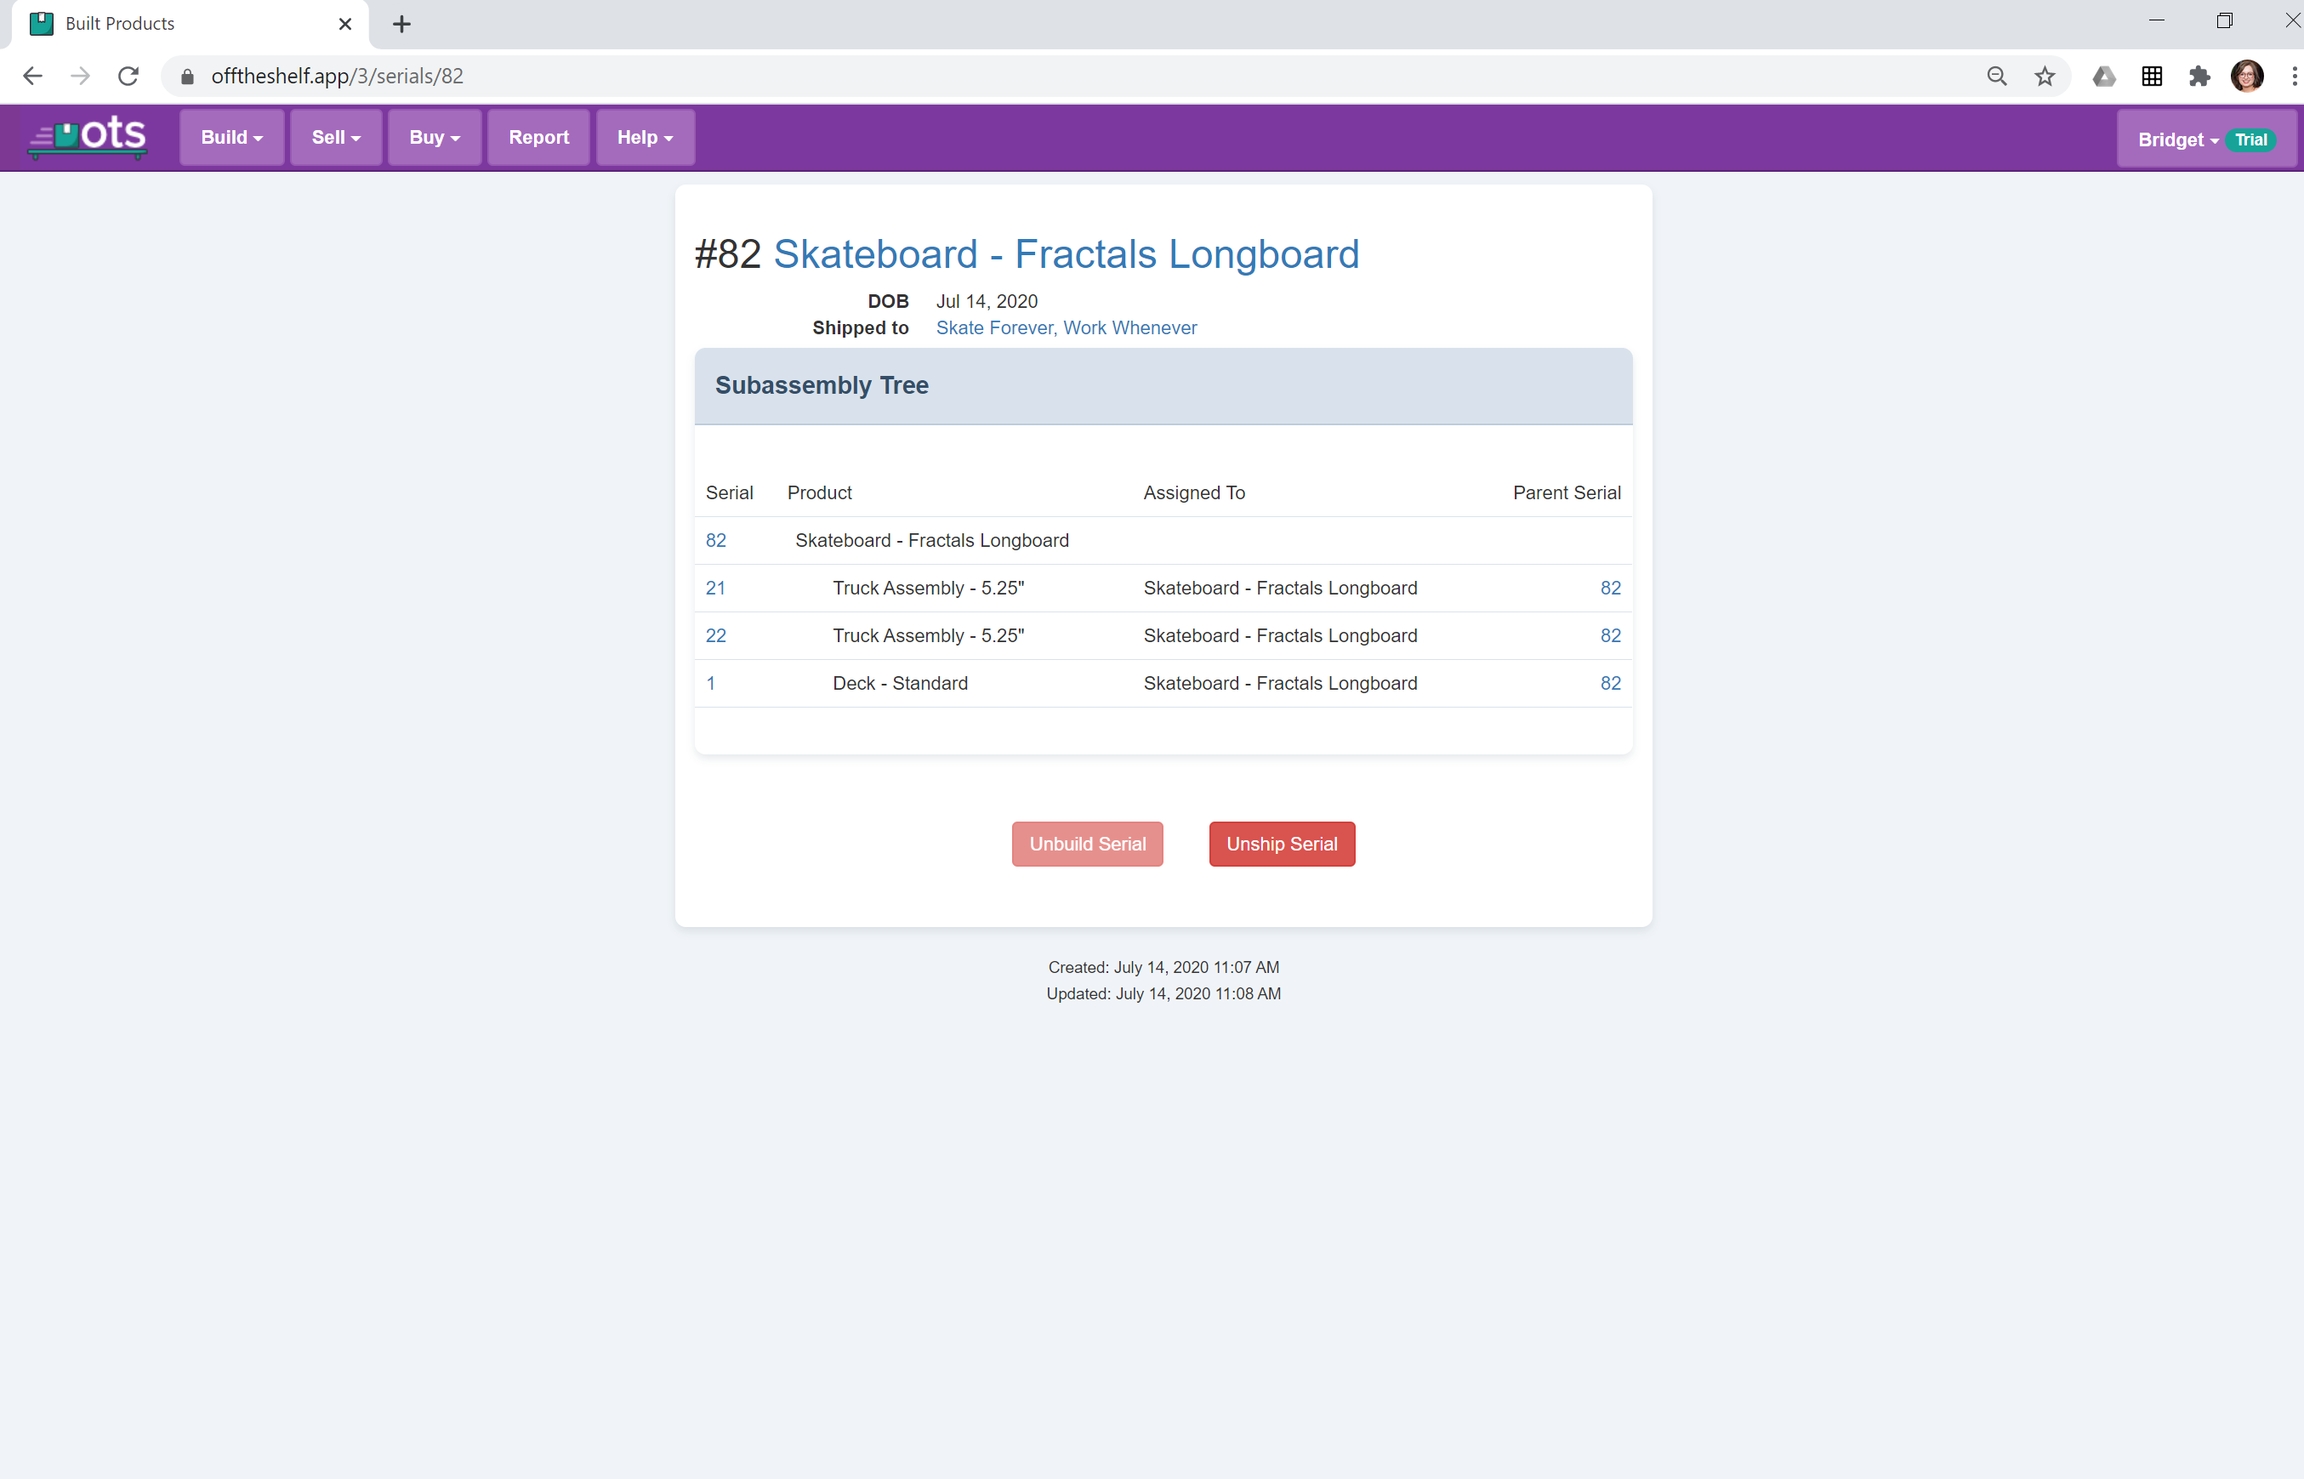Open the Help menu
This screenshot has height=1479, width=2304.
coord(644,137)
